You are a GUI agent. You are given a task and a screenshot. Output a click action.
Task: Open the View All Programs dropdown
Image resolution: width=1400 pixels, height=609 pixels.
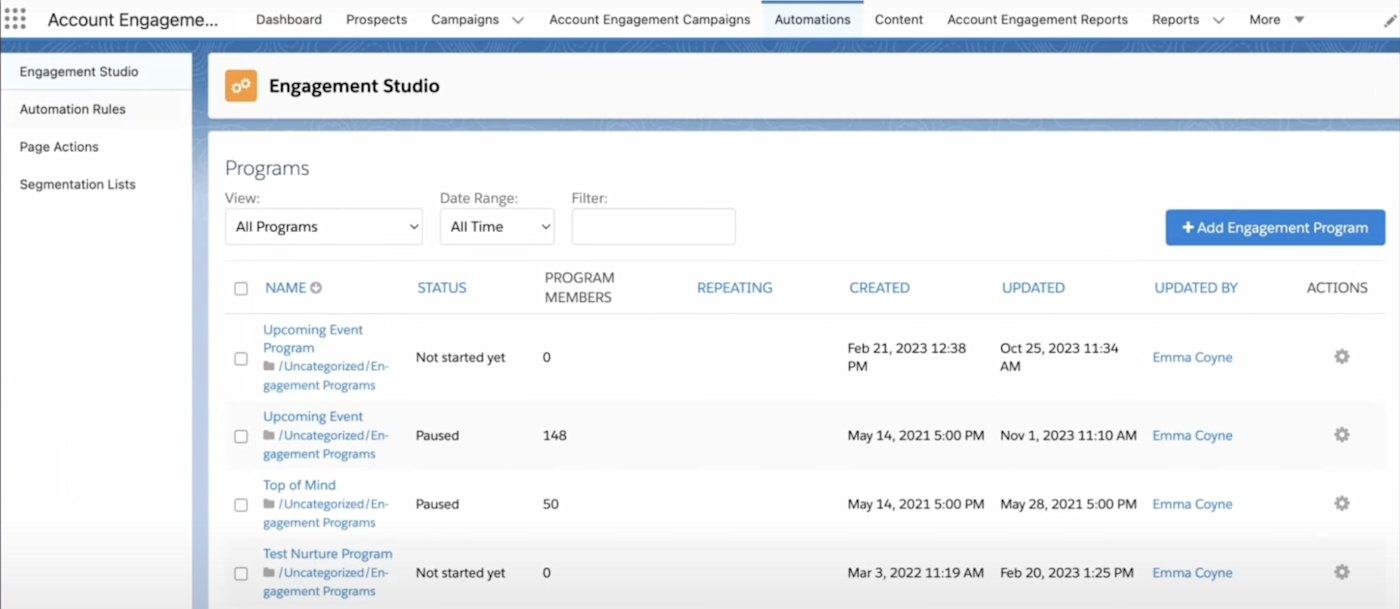click(324, 227)
